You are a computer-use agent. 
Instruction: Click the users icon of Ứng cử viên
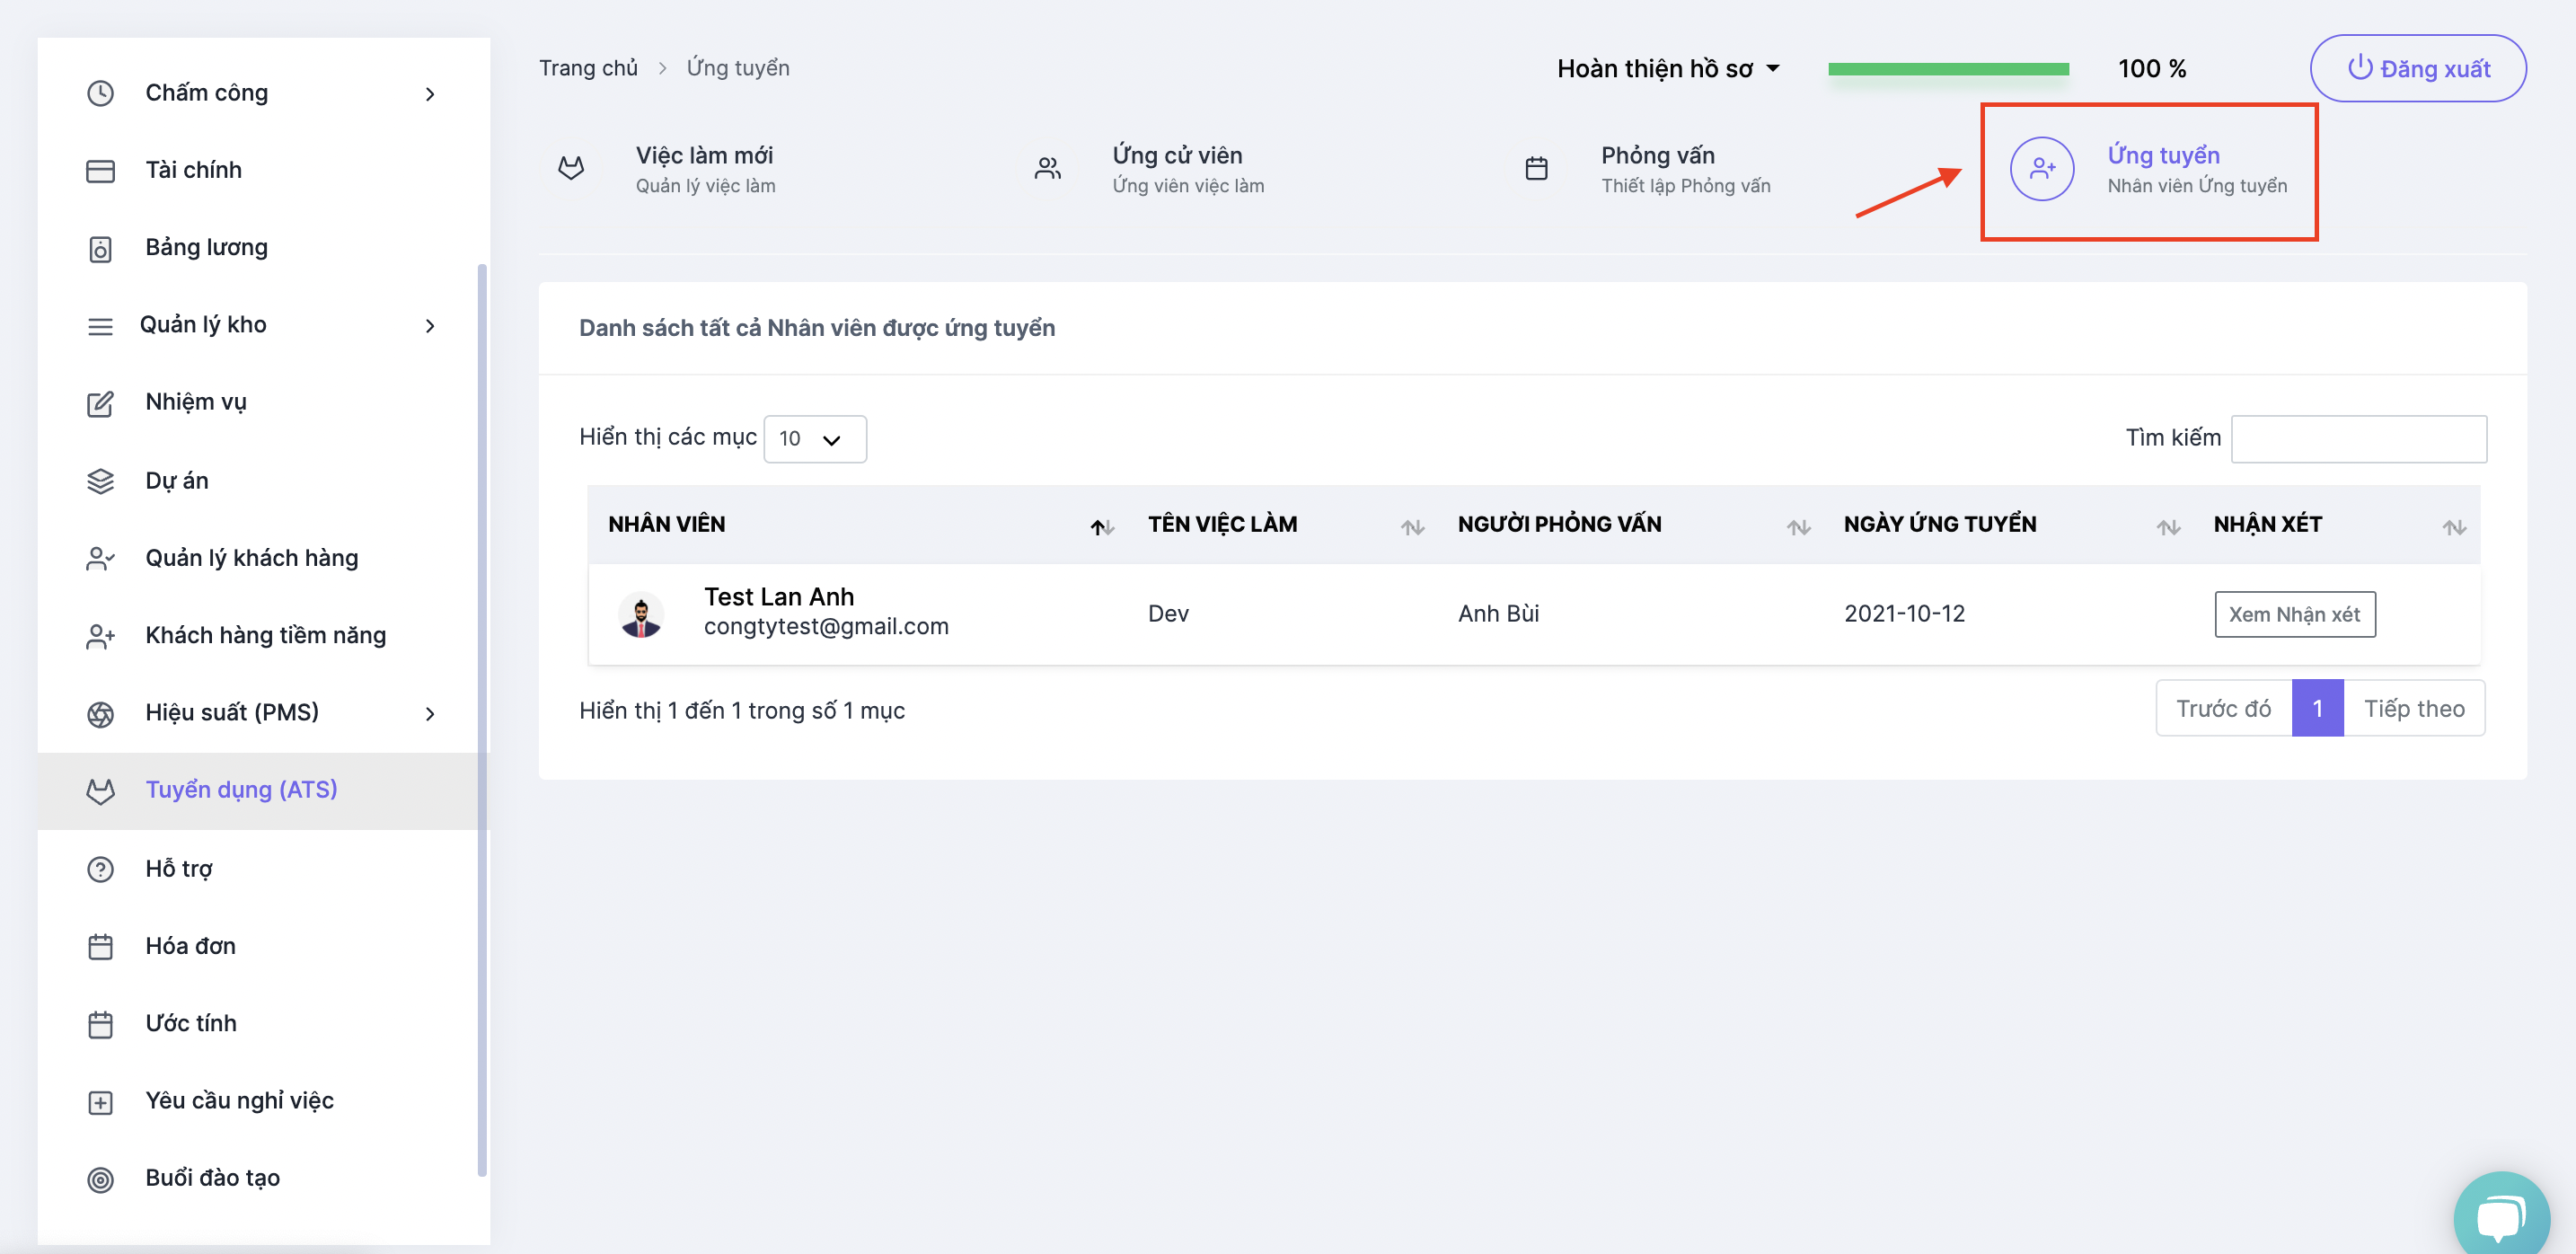[1047, 168]
